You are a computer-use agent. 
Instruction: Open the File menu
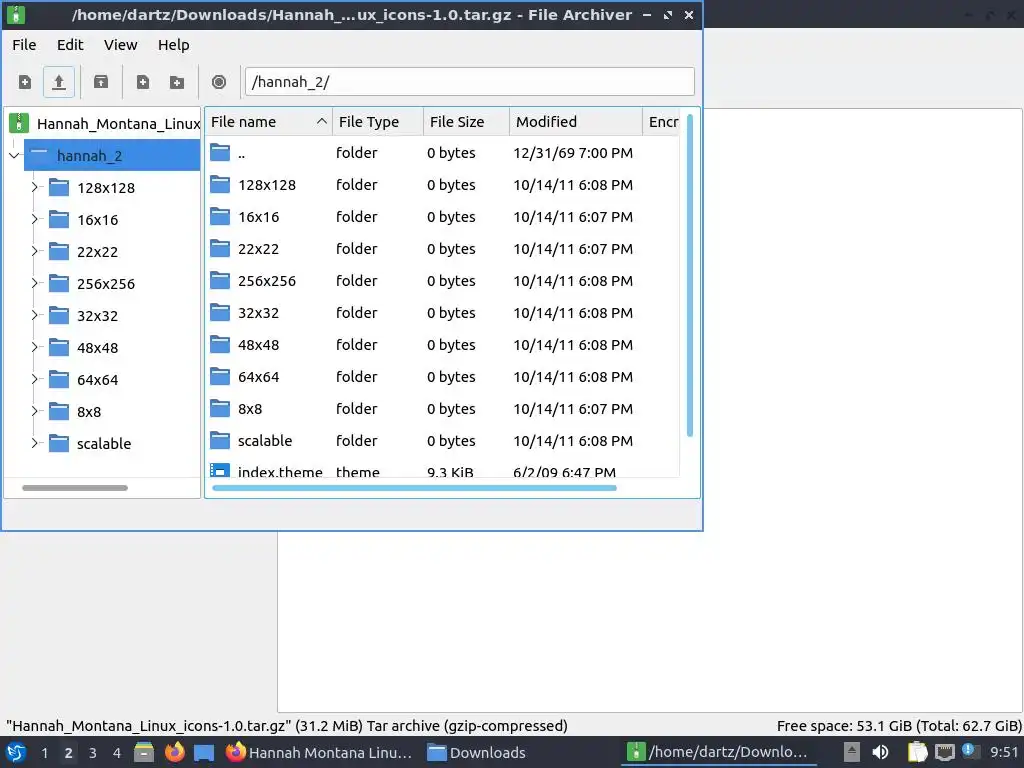(x=24, y=45)
